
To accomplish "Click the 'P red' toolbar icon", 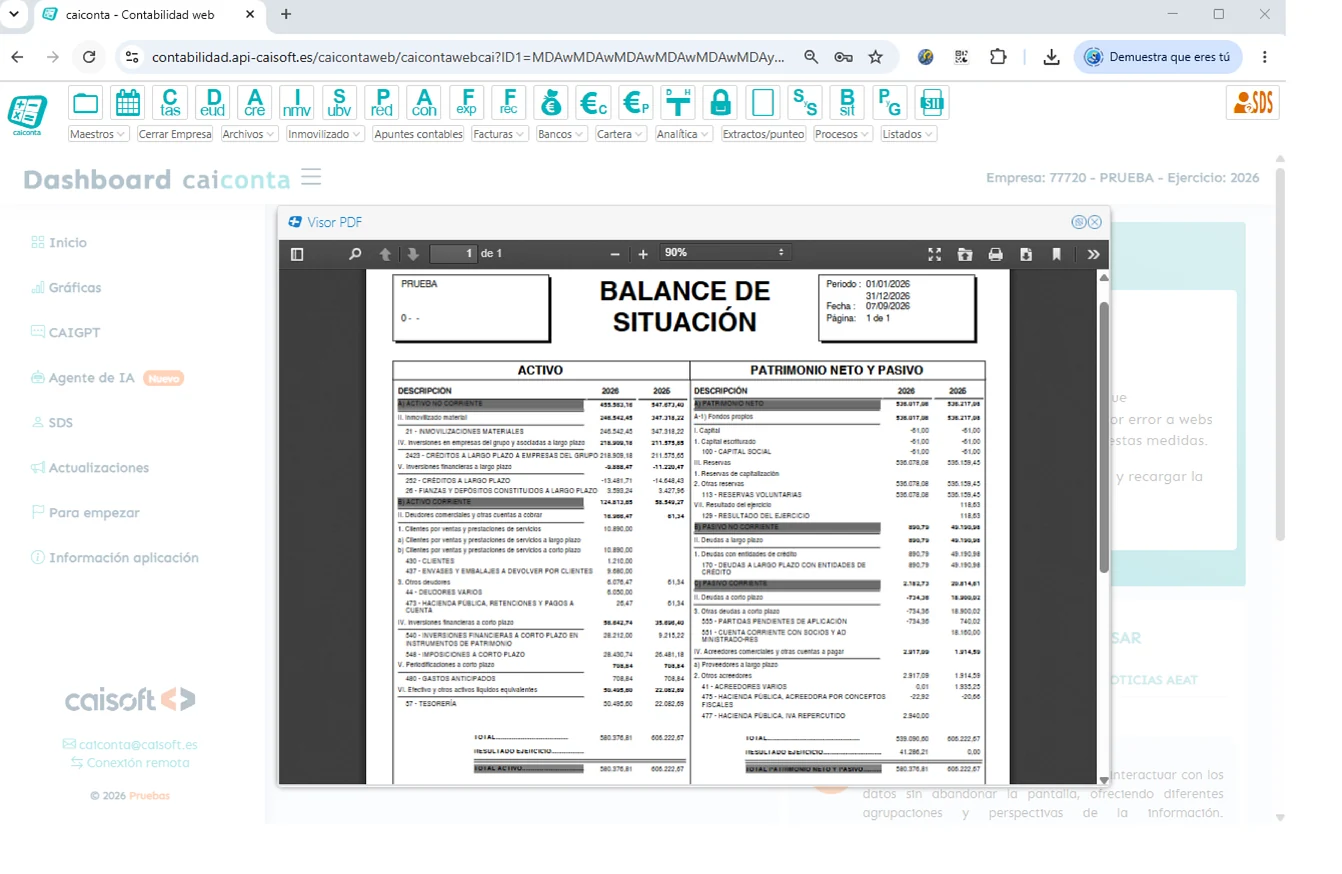I will pos(382,102).
